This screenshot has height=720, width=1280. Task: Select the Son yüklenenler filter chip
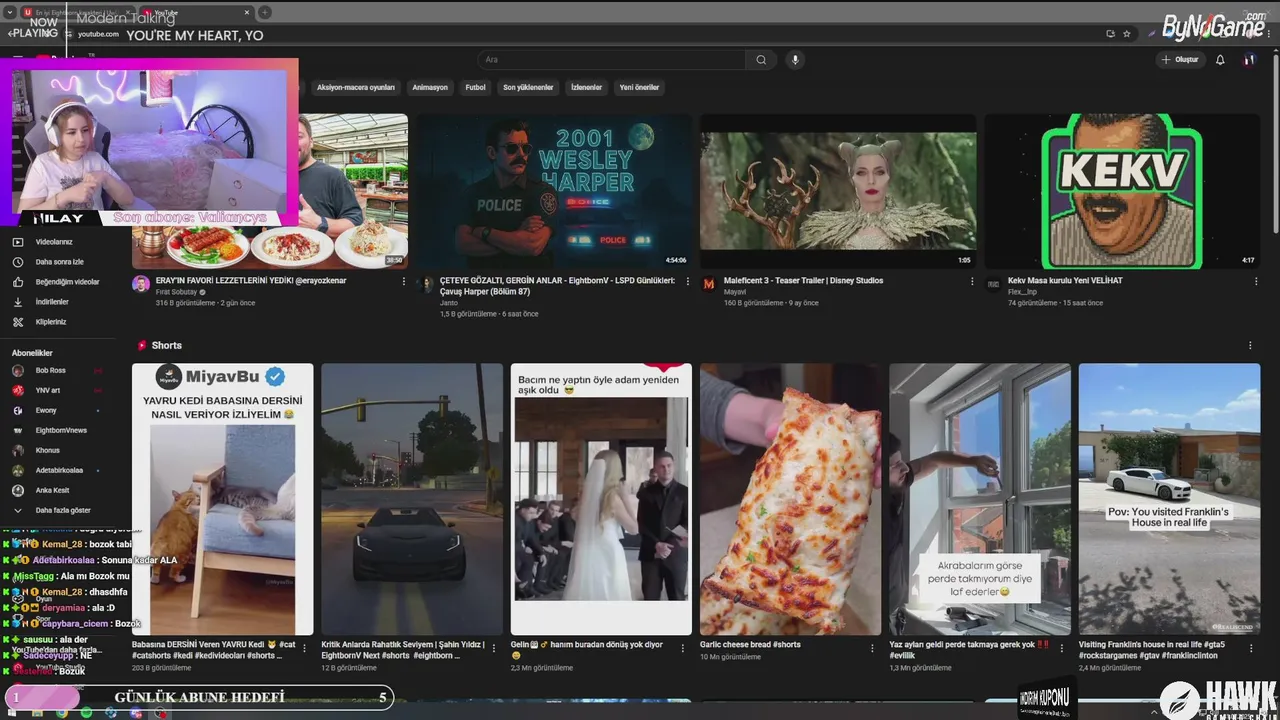[x=528, y=87]
